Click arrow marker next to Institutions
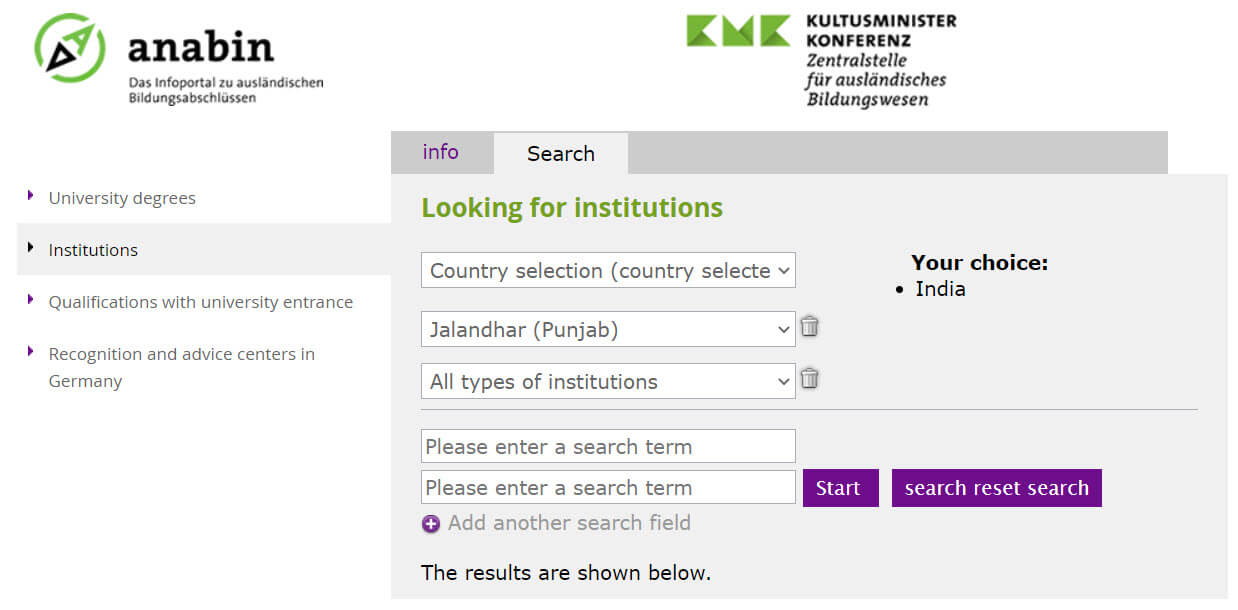1238x610 pixels. (31, 247)
